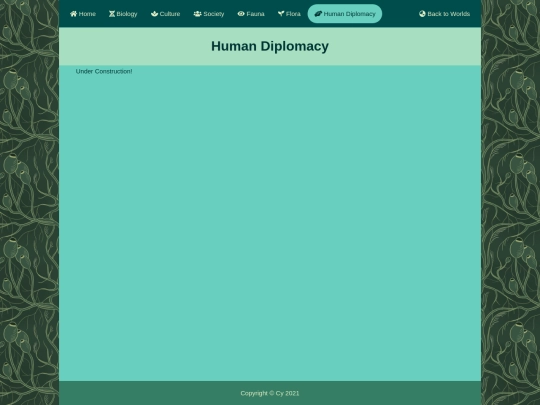Click the handshake icon beside Human Diplomacy
Image resolution: width=540 pixels, height=405 pixels.
[318, 14]
